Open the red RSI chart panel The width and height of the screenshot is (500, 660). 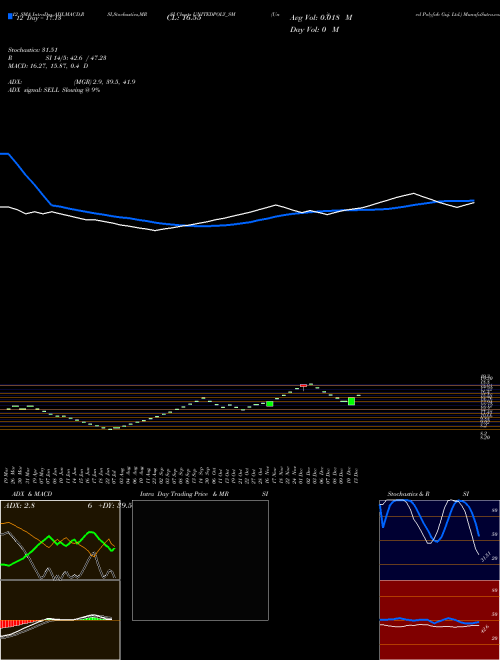click(x=439, y=620)
